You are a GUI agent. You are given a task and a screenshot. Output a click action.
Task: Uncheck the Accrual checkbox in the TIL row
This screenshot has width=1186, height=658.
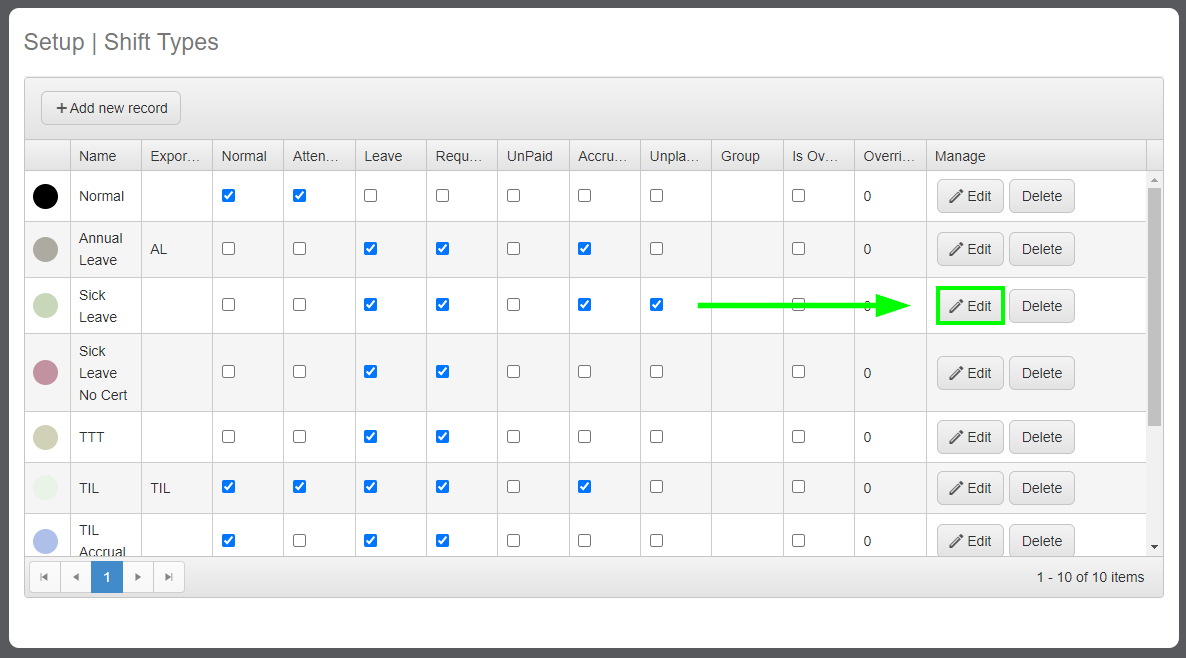point(584,487)
